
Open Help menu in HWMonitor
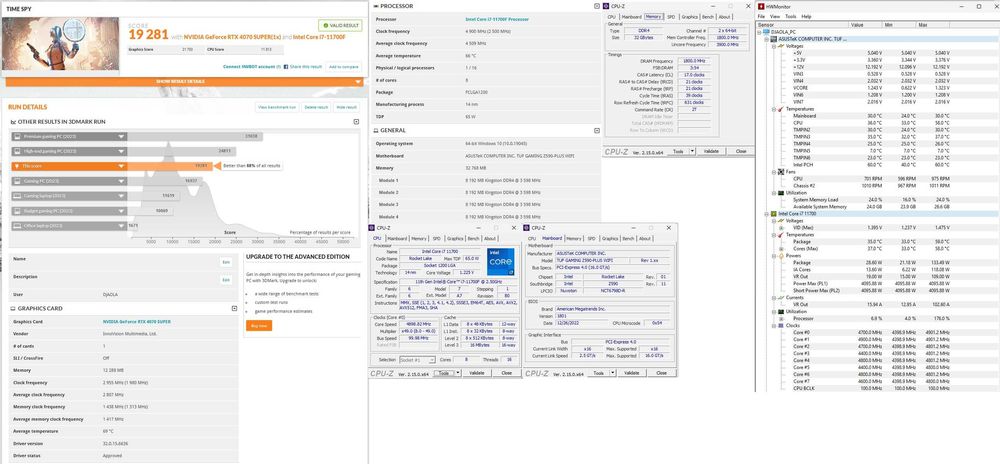tap(807, 16)
